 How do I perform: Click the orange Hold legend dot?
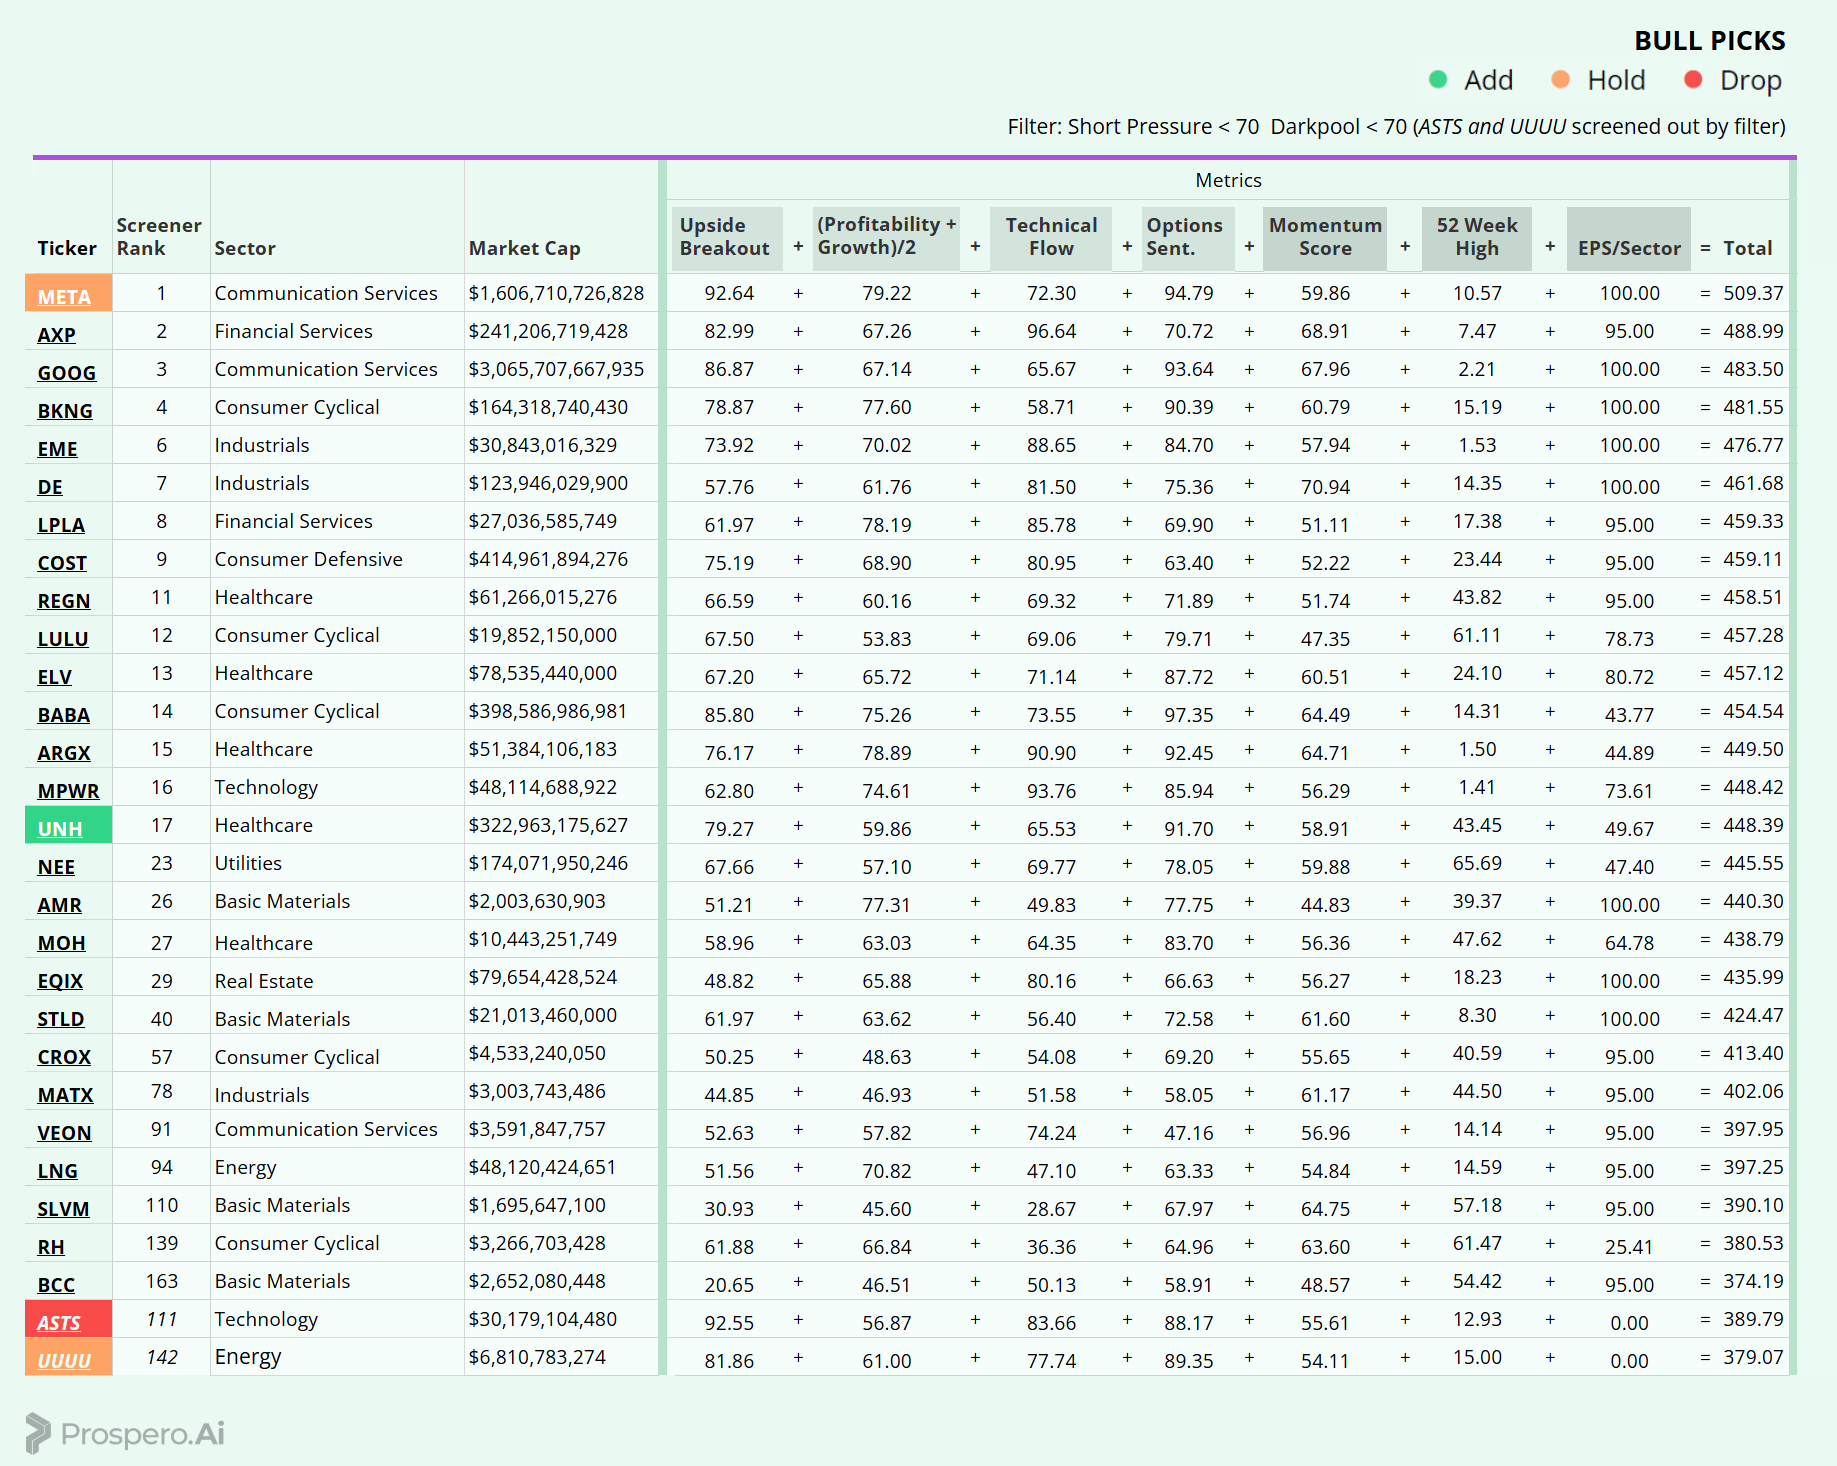pos(1560,80)
